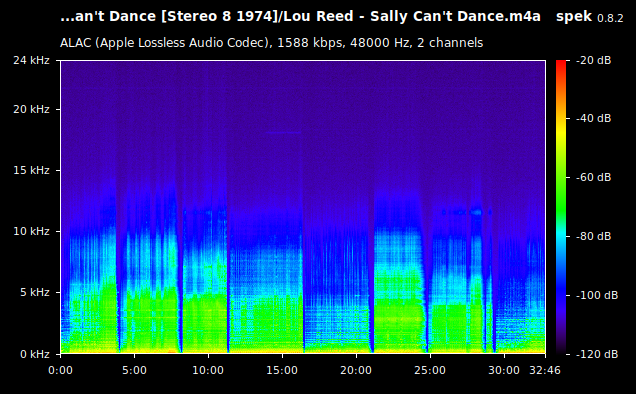Click the "10 kHz" frequency axis label
Viewport: 636px width, 394px height.
[x=31, y=231]
